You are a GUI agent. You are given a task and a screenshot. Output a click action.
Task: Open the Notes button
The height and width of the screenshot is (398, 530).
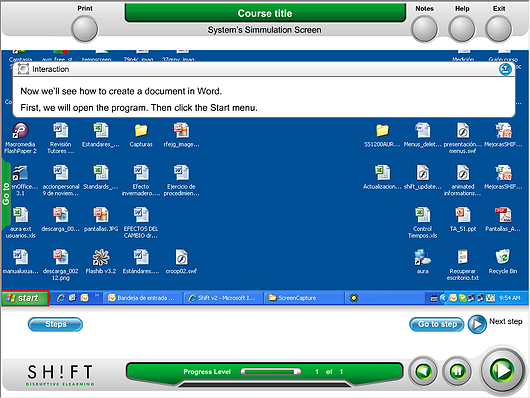click(x=425, y=29)
